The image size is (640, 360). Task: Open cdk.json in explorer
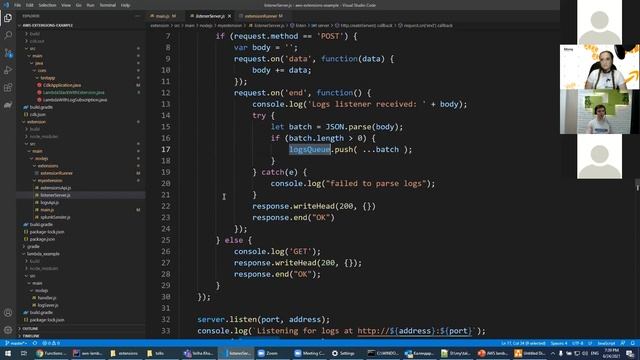[37, 115]
